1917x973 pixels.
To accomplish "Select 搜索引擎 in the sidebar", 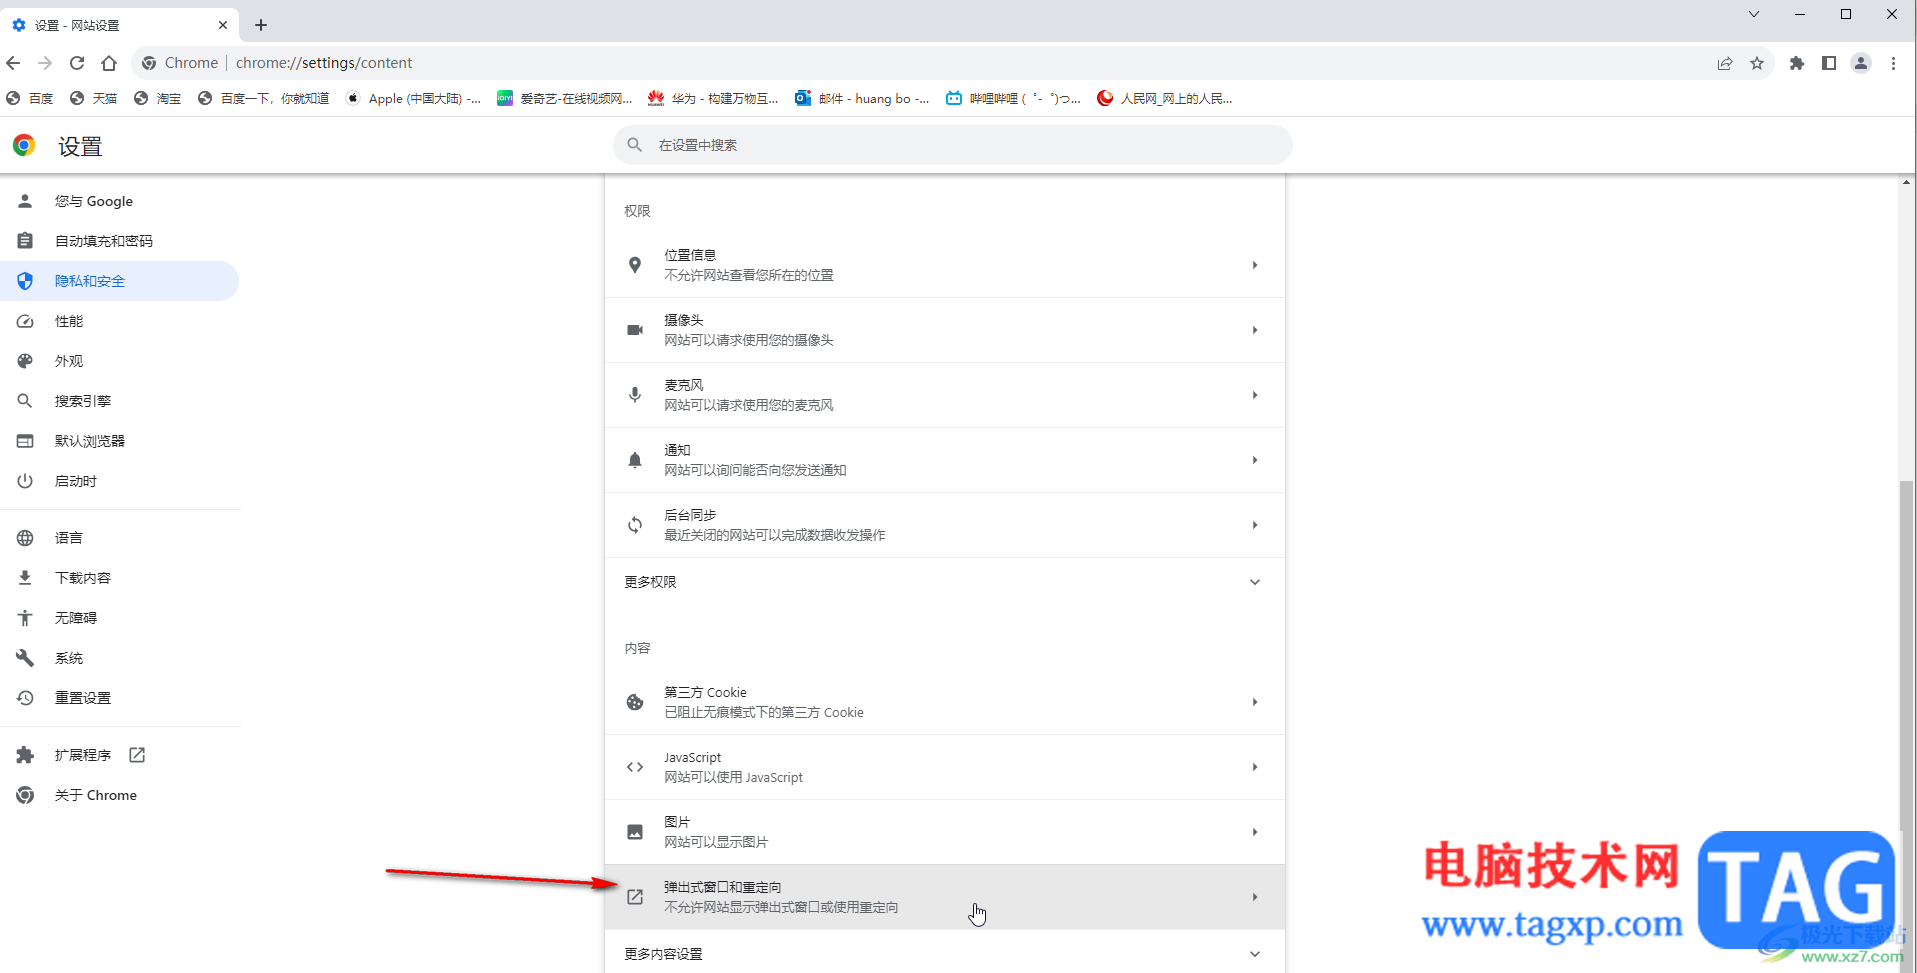I will point(120,401).
